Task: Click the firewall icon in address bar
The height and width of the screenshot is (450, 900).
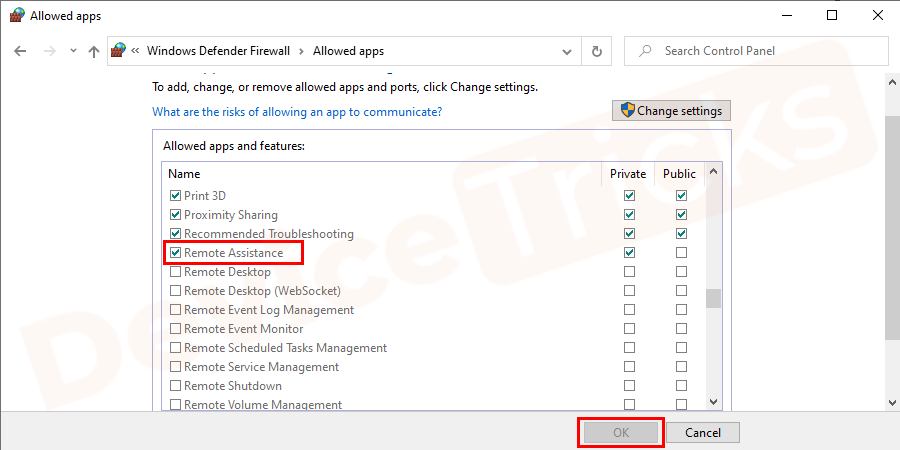Action: click(118, 51)
